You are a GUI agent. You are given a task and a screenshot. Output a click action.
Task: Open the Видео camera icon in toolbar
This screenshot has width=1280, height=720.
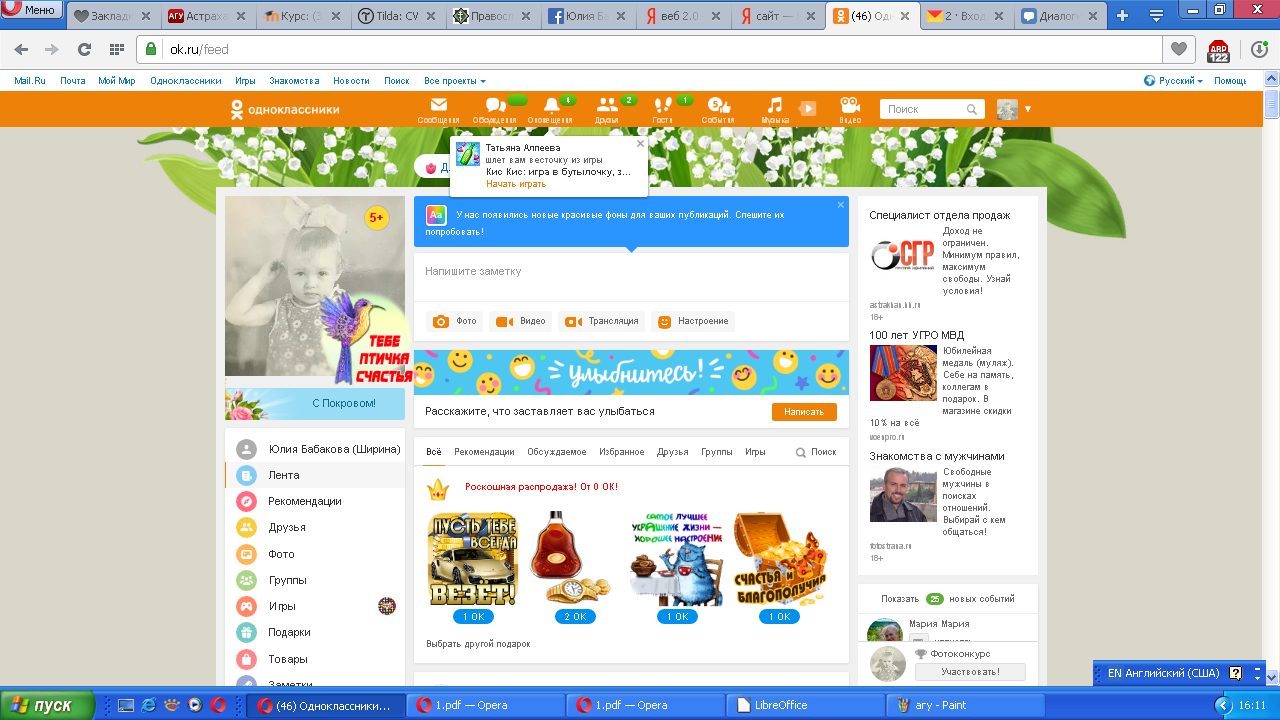pyautogui.click(x=850, y=109)
